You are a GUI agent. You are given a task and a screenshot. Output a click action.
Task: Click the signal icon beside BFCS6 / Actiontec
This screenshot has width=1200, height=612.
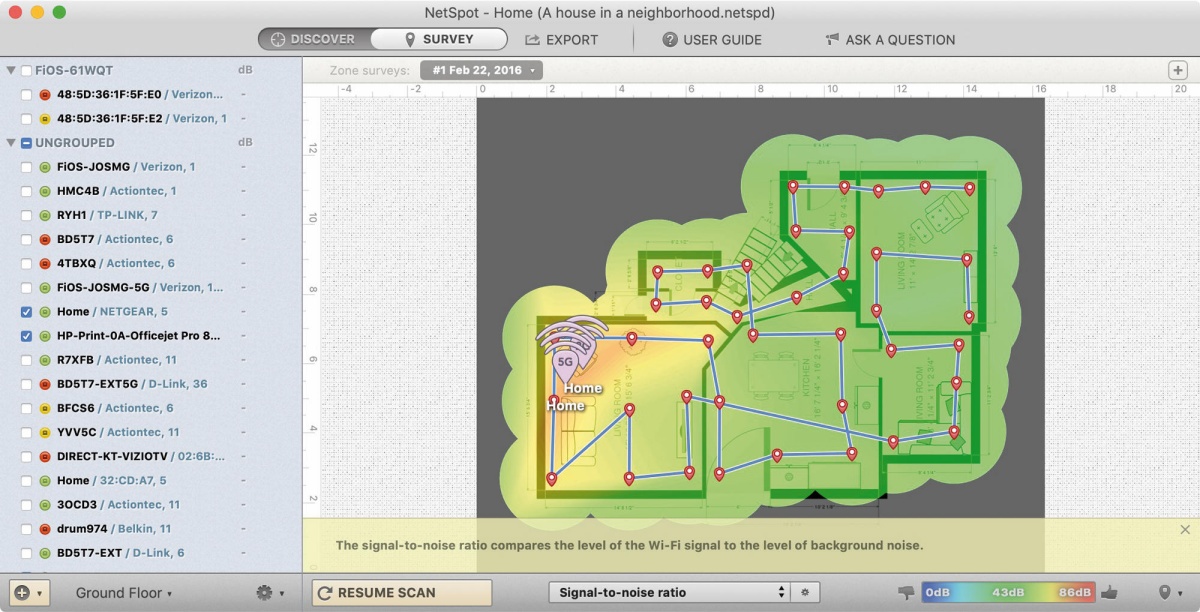tap(45, 408)
